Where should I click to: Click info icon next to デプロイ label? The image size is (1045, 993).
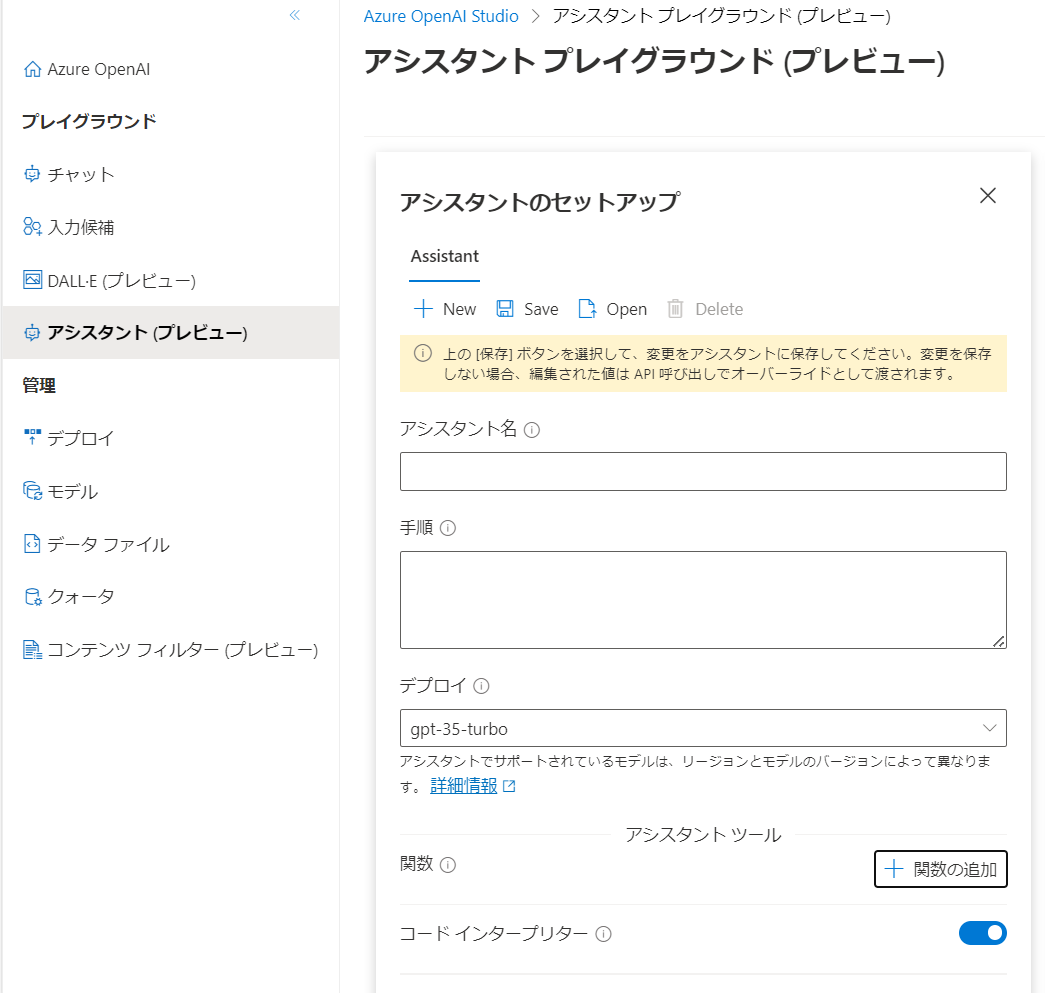[x=481, y=686]
